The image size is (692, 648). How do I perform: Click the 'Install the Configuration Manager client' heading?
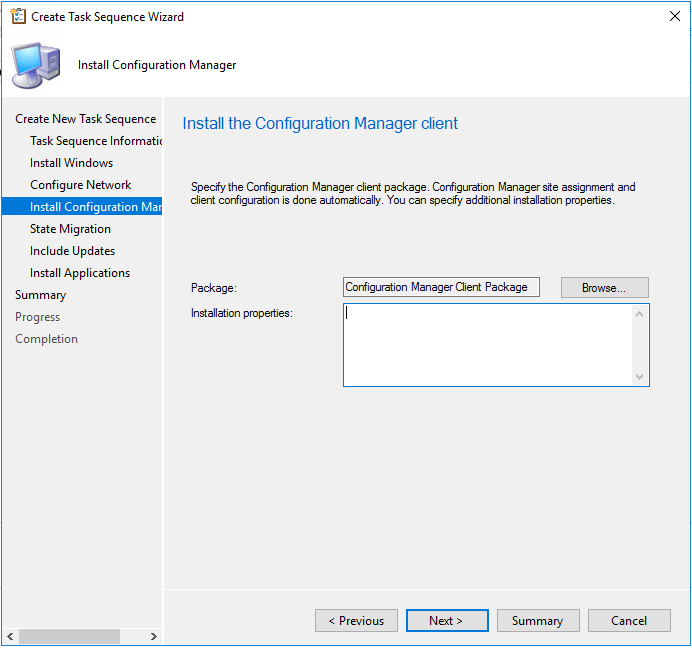click(320, 124)
